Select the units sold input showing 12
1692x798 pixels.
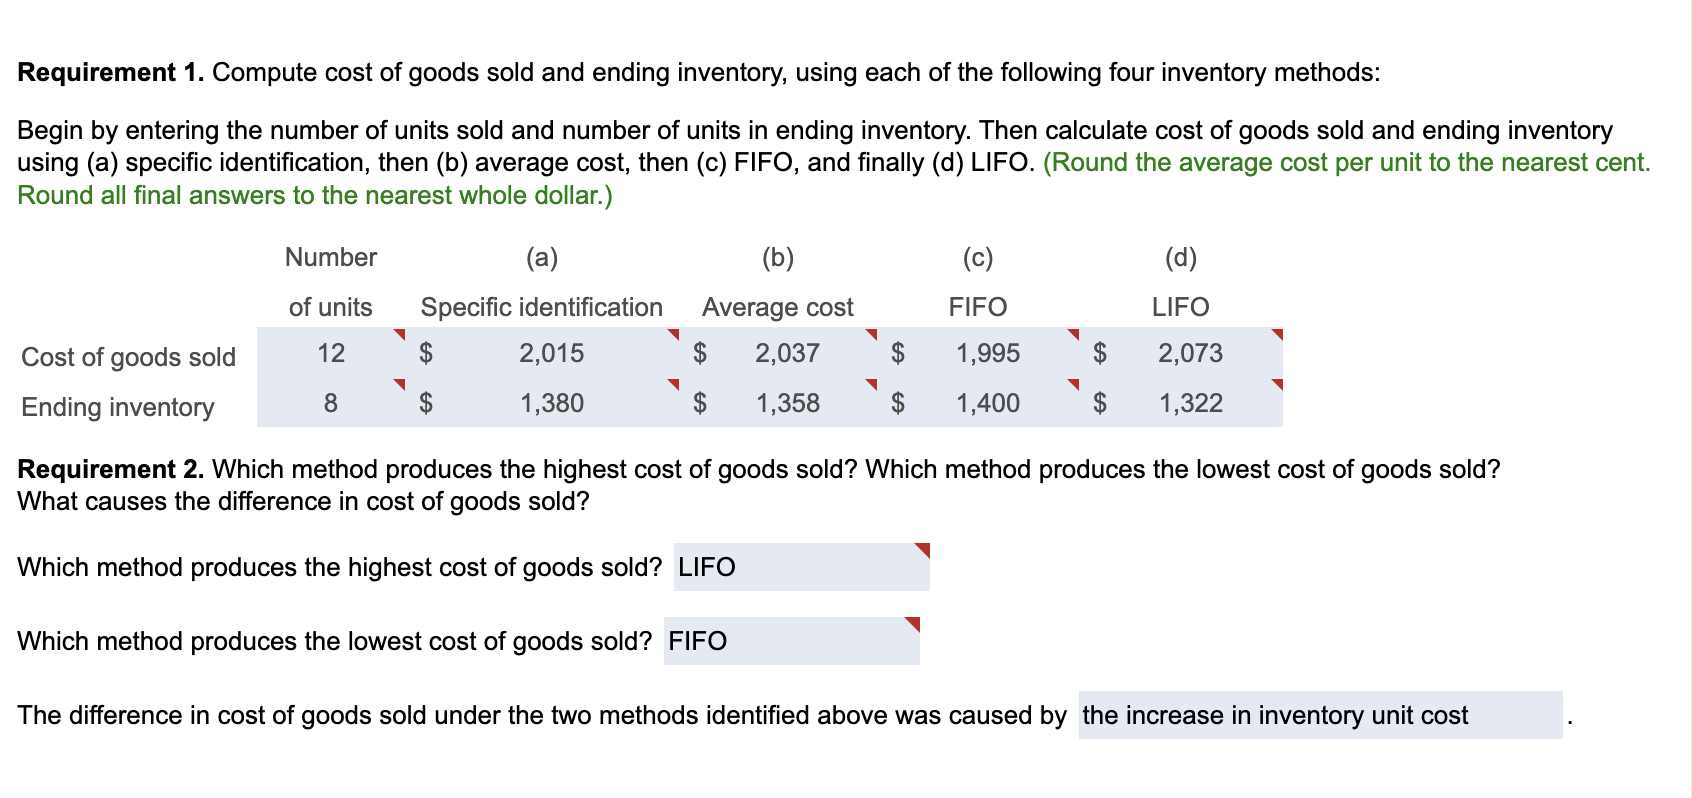point(331,353)
